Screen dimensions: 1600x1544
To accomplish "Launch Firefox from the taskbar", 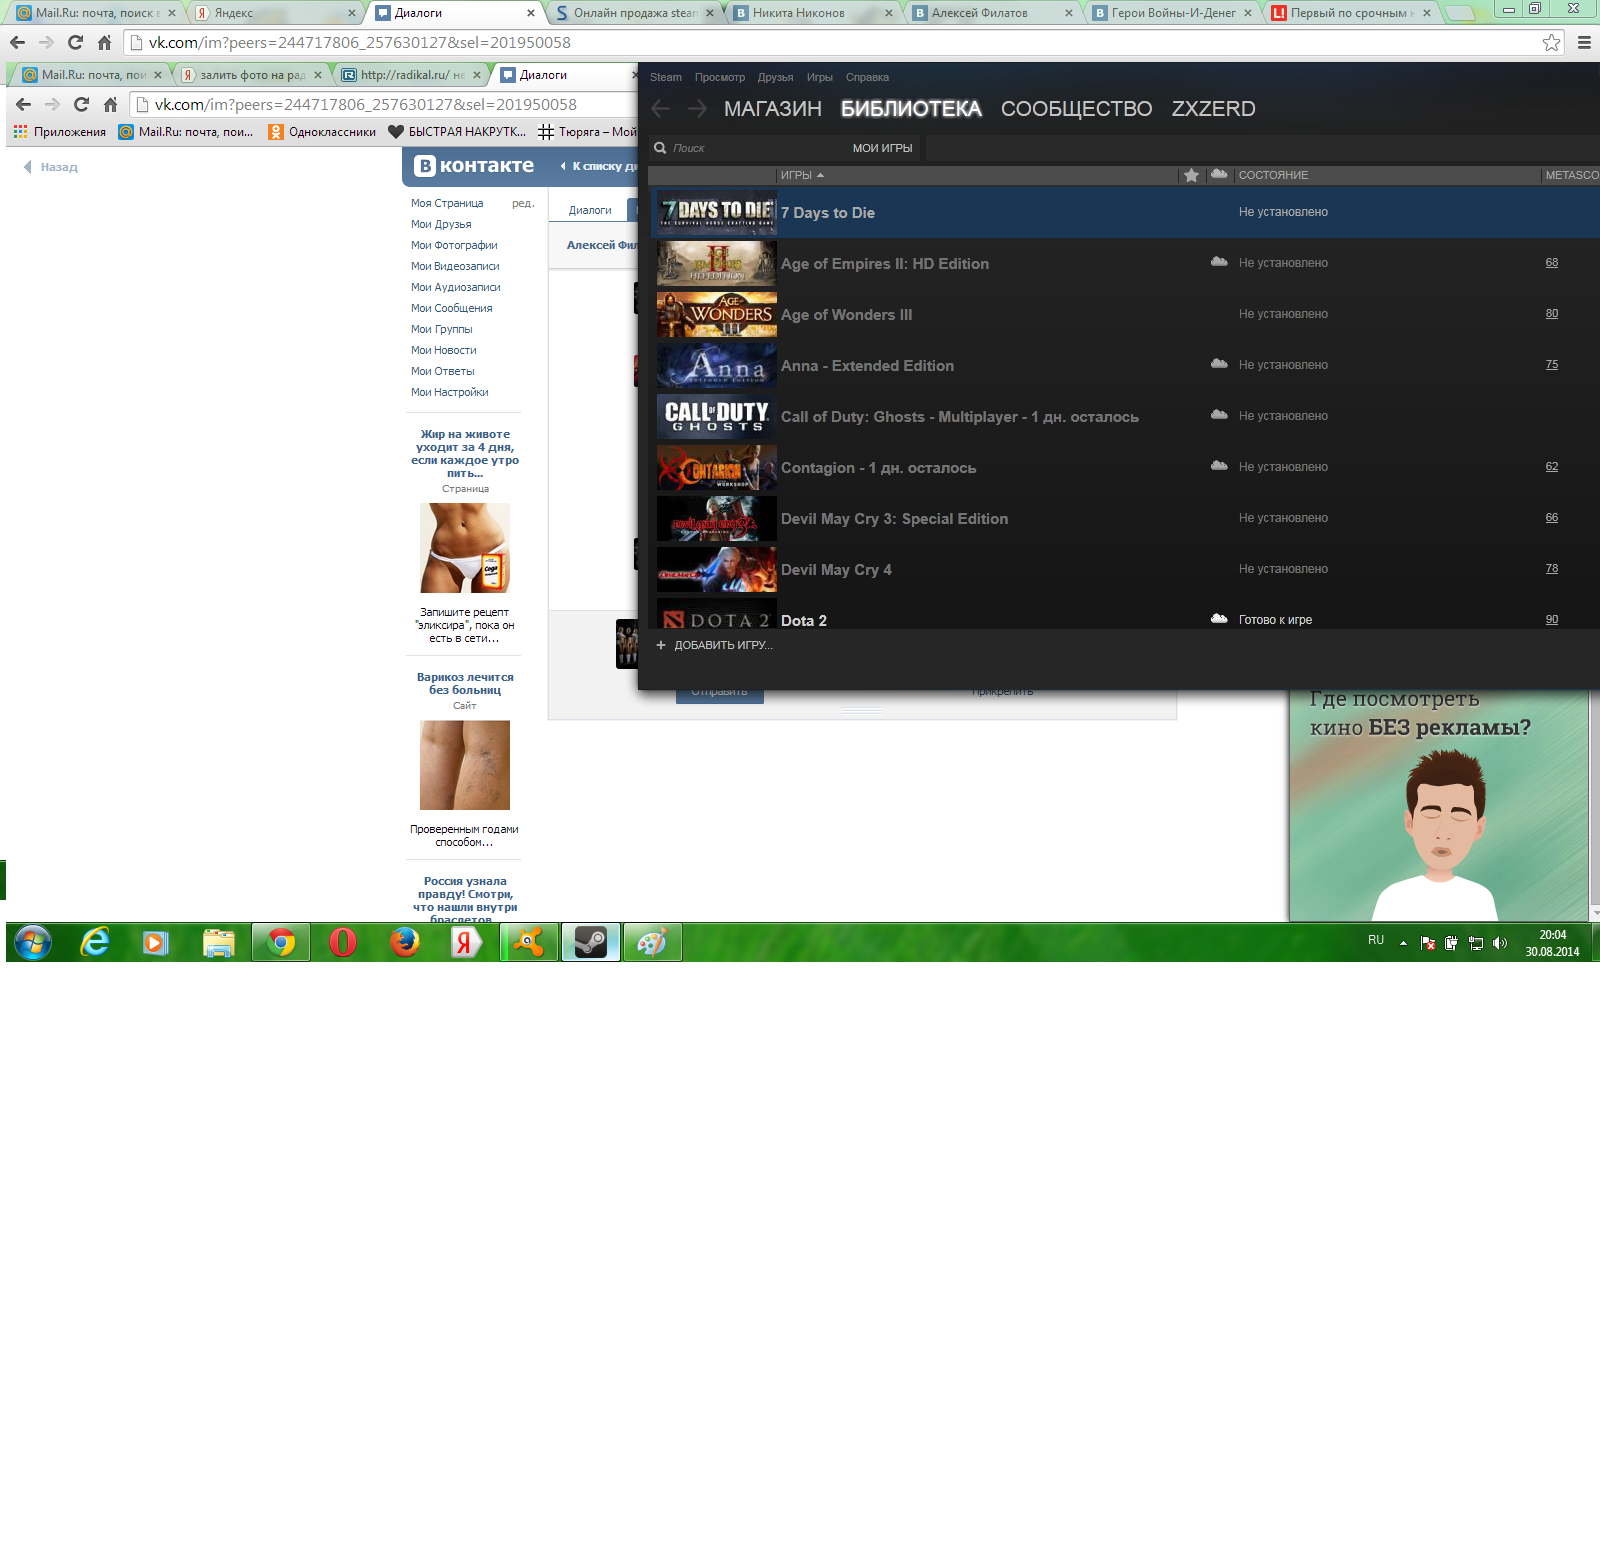I will pos(405,942).
